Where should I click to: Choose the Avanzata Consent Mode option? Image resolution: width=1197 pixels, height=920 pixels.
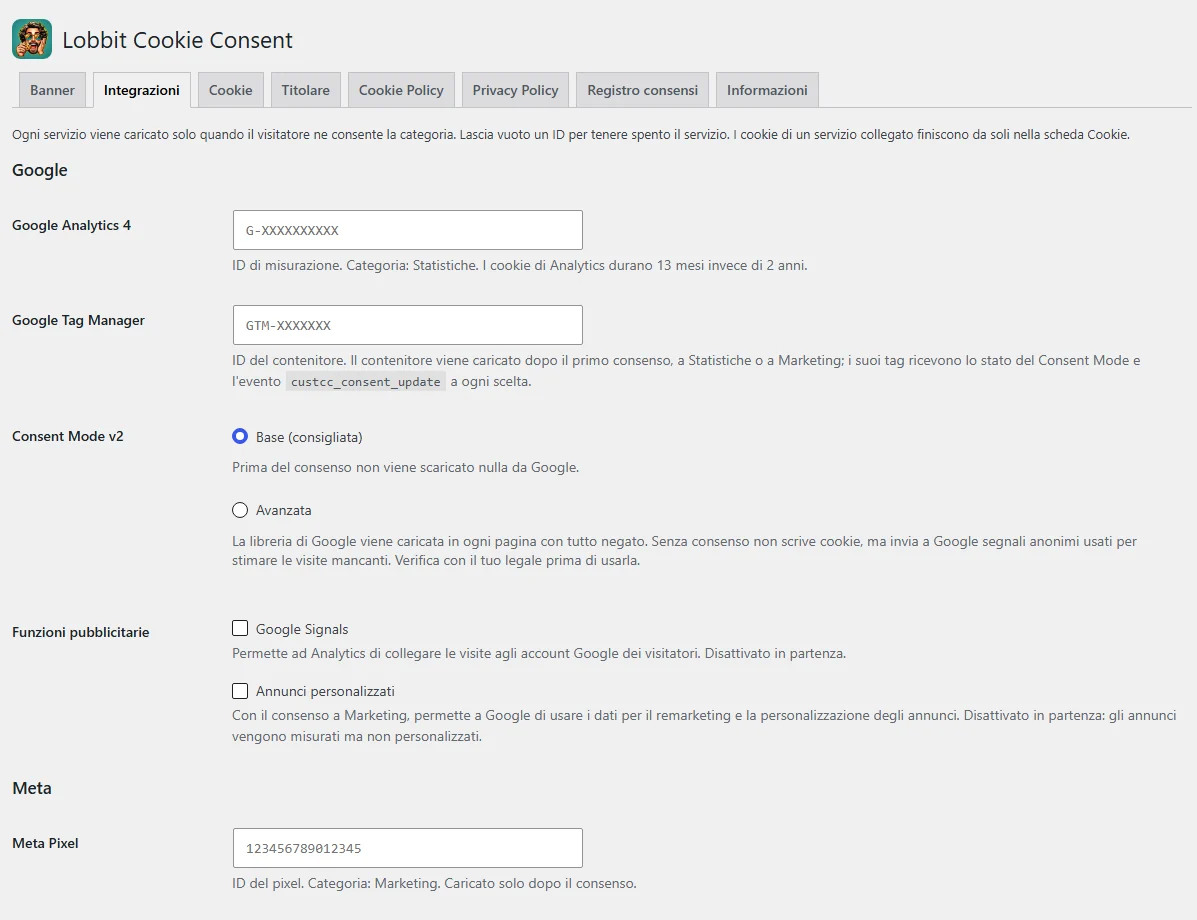tap(240, 509)
